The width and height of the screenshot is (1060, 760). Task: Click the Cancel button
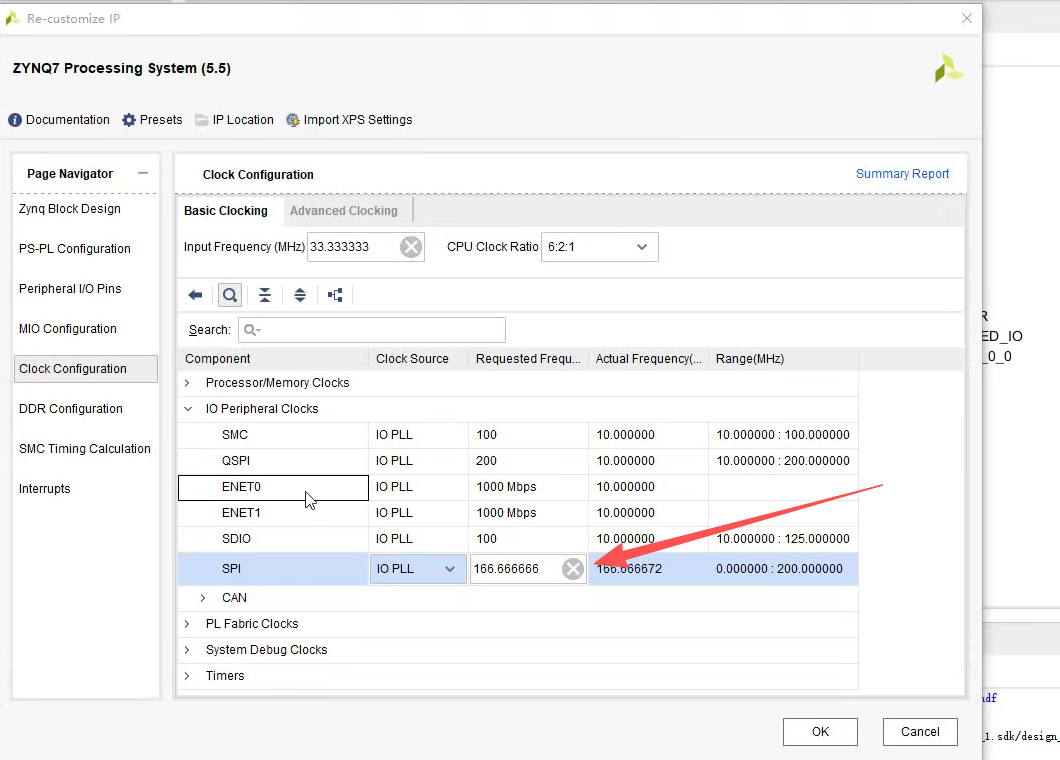[x=920, y=732]
